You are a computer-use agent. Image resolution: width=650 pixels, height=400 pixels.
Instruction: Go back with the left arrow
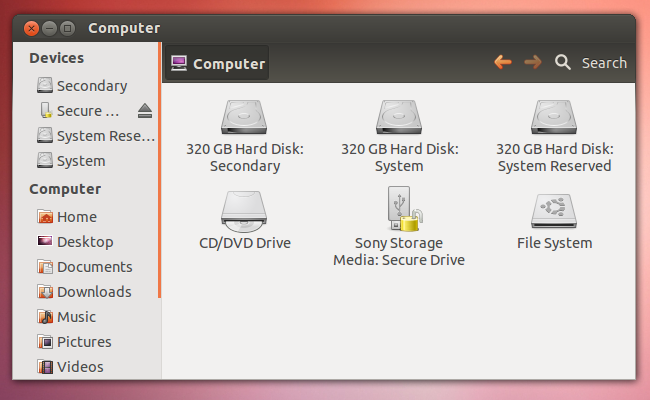[x=503, y=62]
